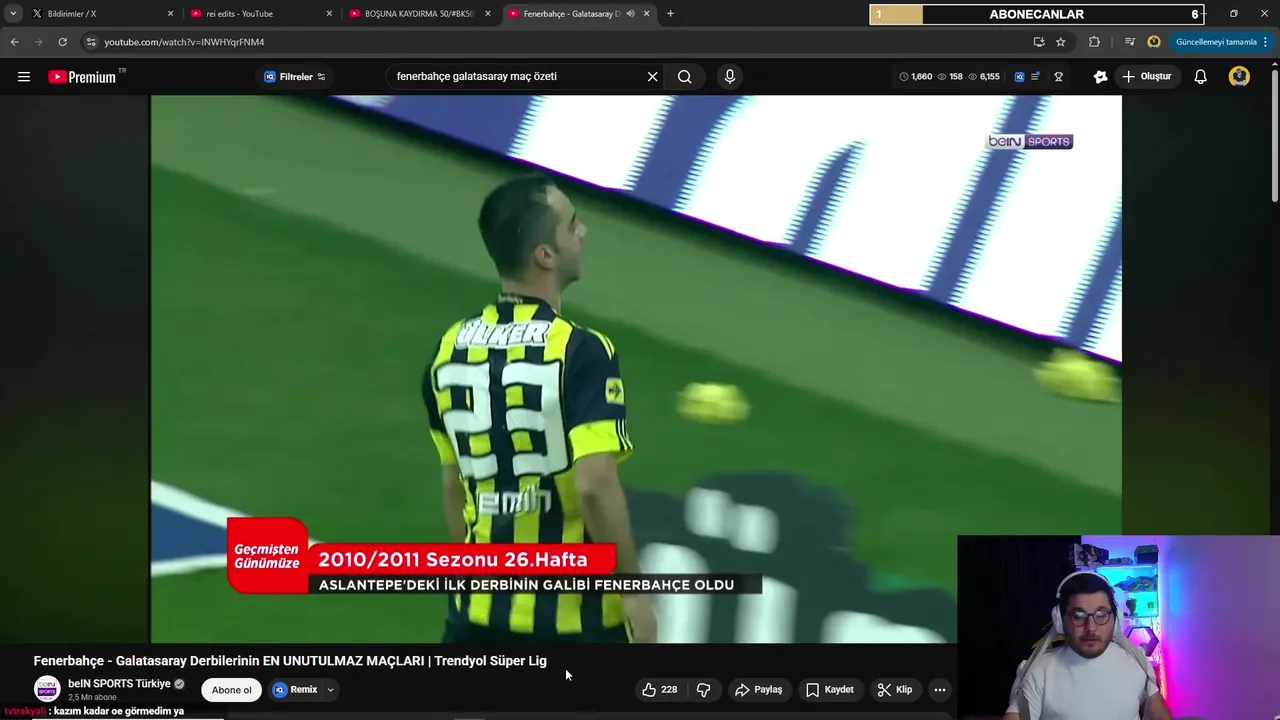The image size is (1280, 720).
Task: Install app icon in address bar
Action: [1039, 42]
